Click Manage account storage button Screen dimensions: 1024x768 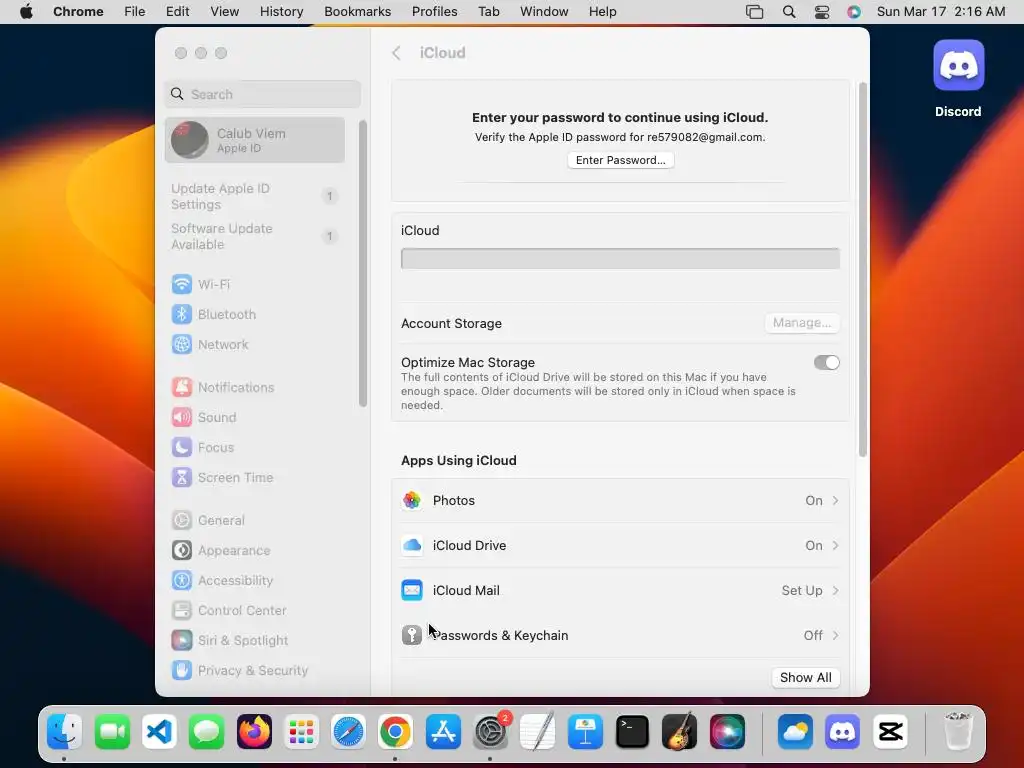[x=802, y=323]
